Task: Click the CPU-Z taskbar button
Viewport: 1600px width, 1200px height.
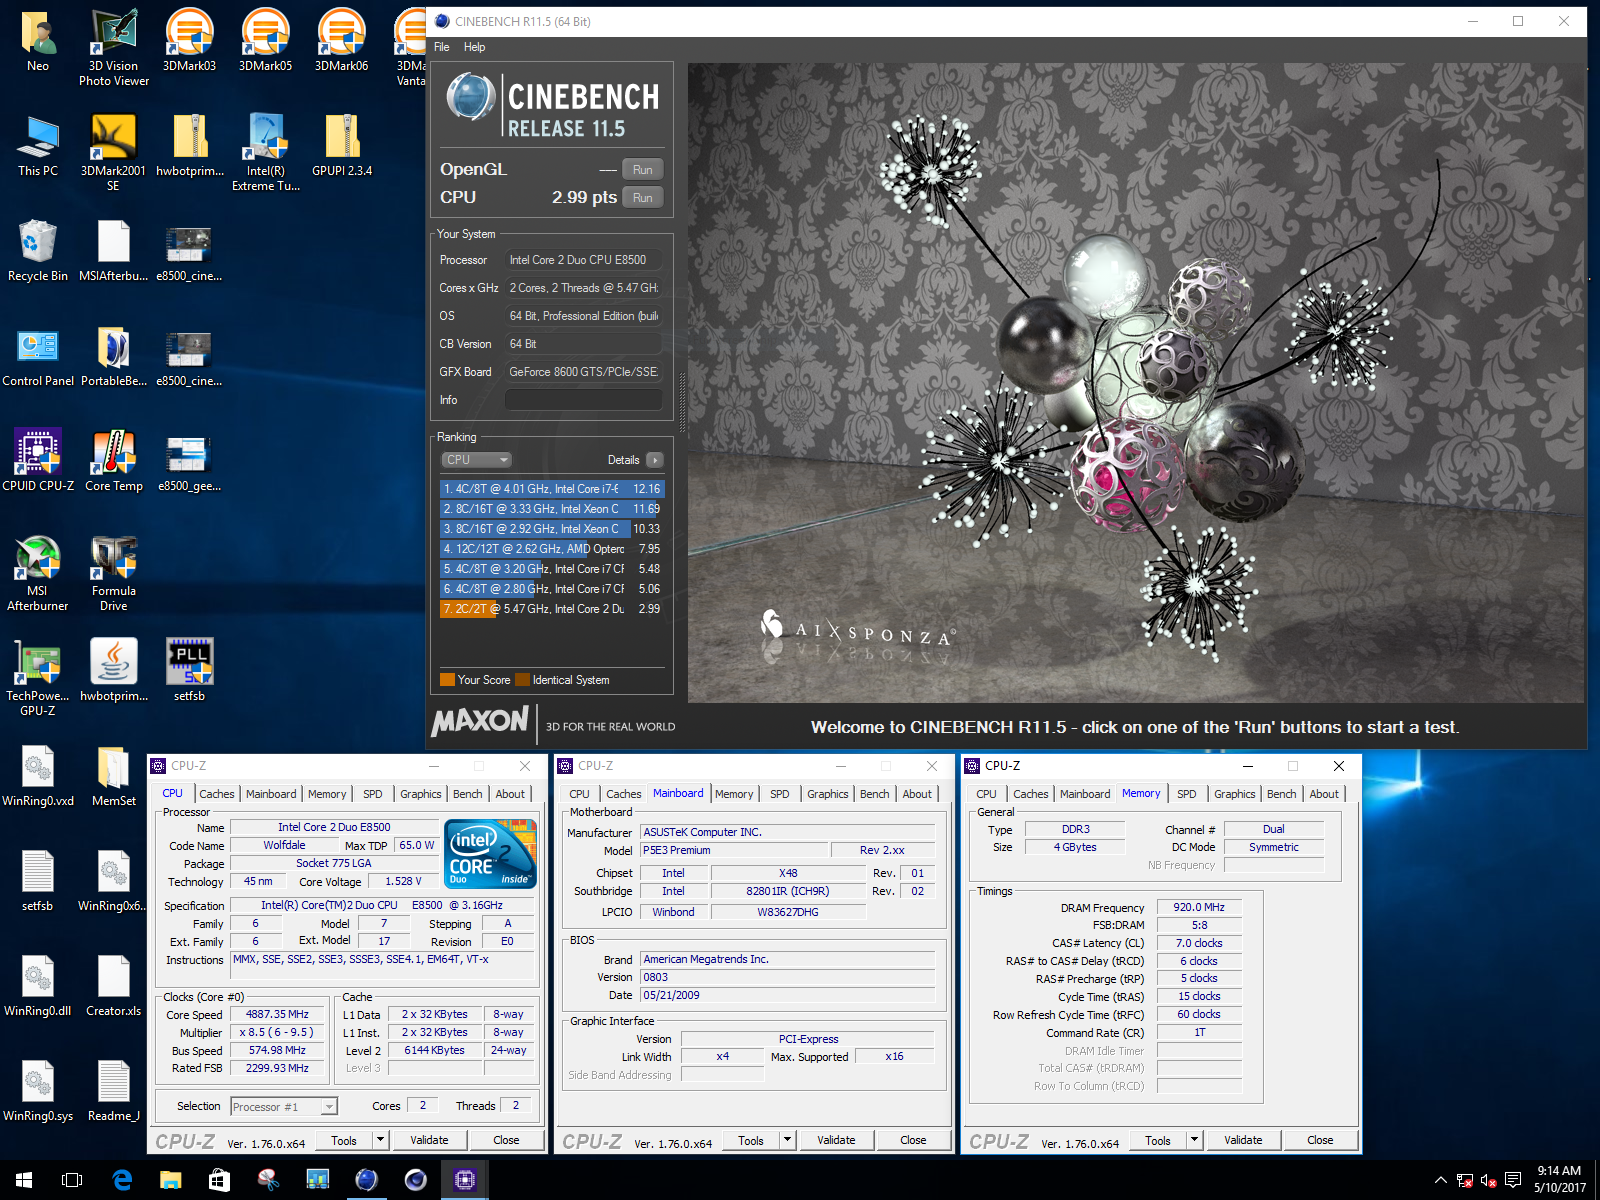Action: (x=465, y=1180)
